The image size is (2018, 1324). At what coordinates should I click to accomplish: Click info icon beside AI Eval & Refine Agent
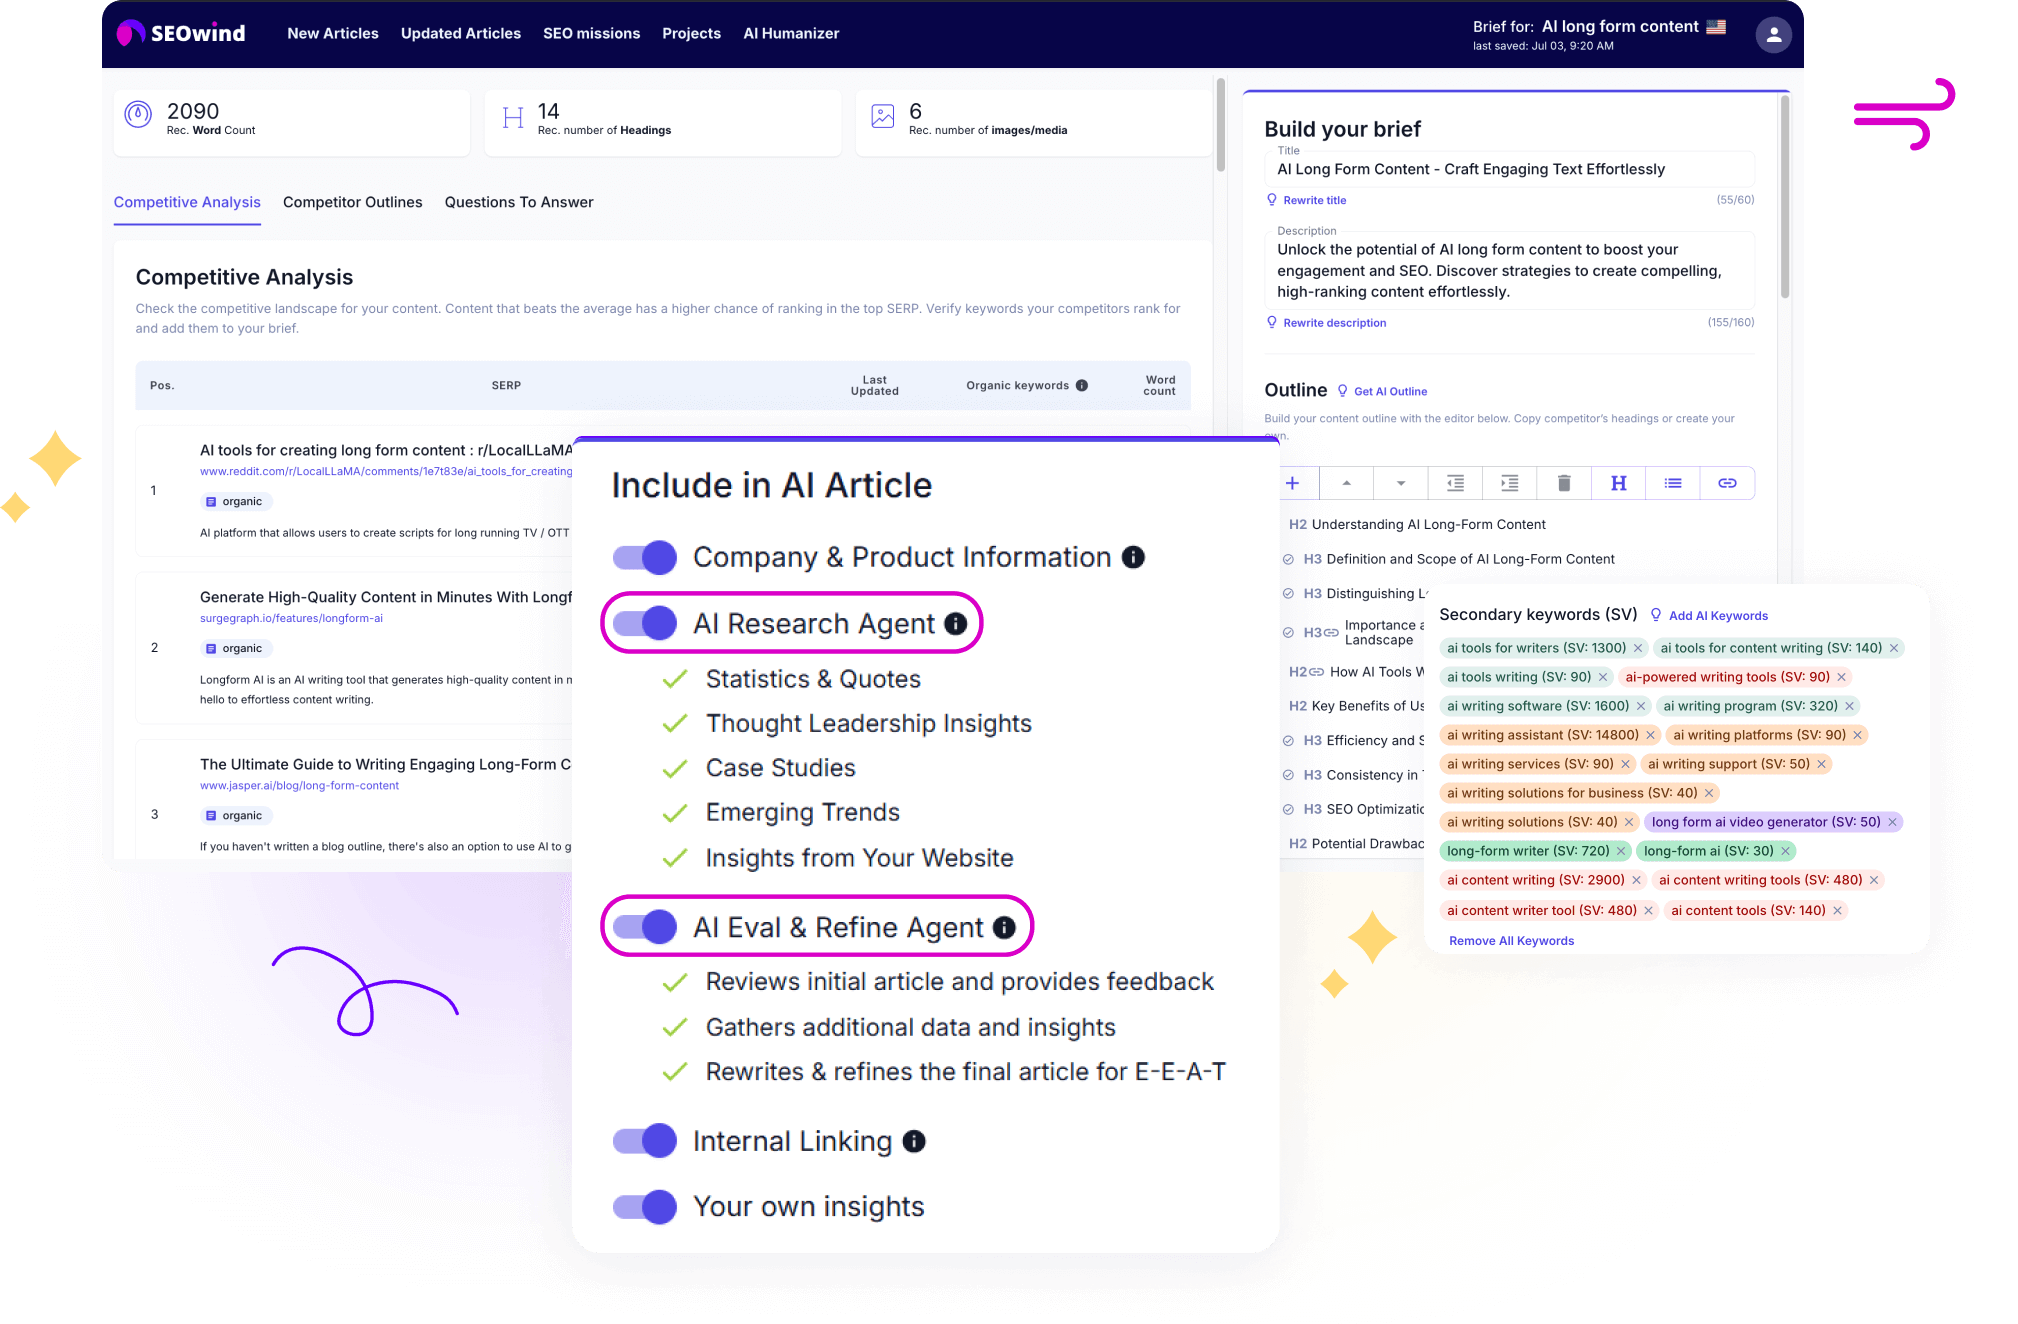pos(1004,927)
